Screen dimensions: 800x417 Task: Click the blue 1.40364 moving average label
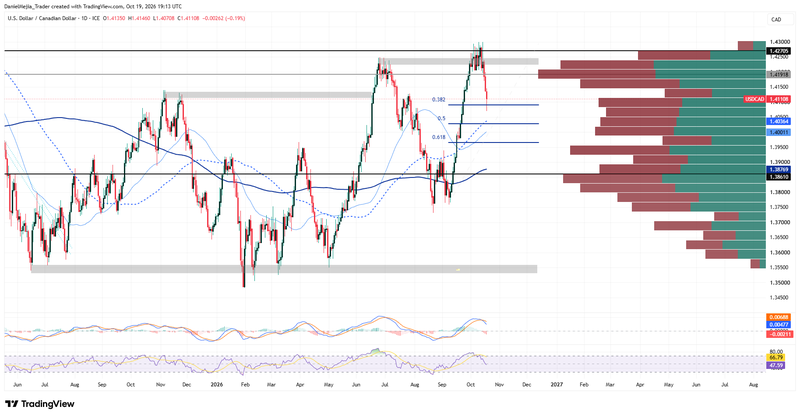point(779,121)
